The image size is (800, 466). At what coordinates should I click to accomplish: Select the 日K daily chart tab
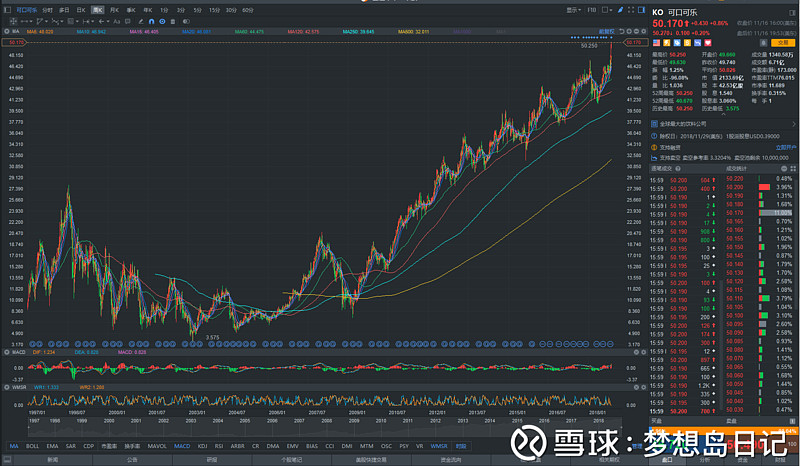point(80,9)
